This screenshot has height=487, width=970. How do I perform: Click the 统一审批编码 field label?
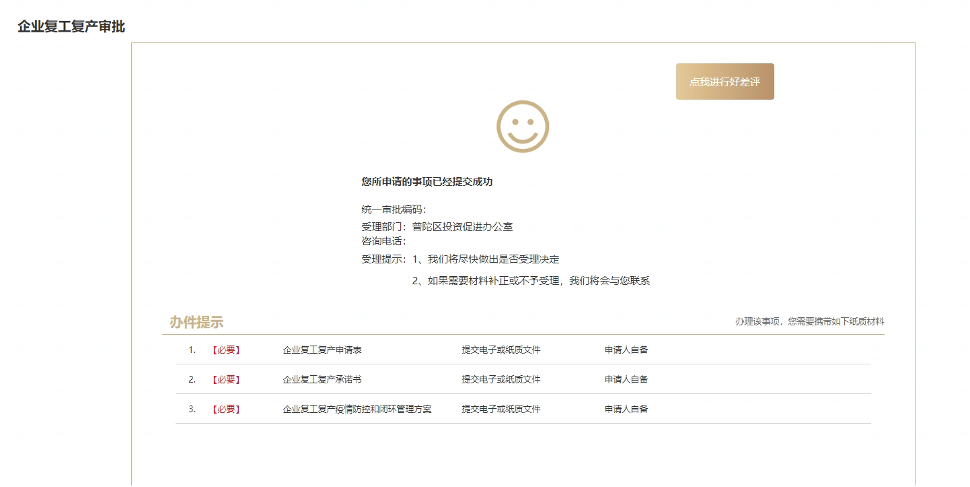click(393, 209)
